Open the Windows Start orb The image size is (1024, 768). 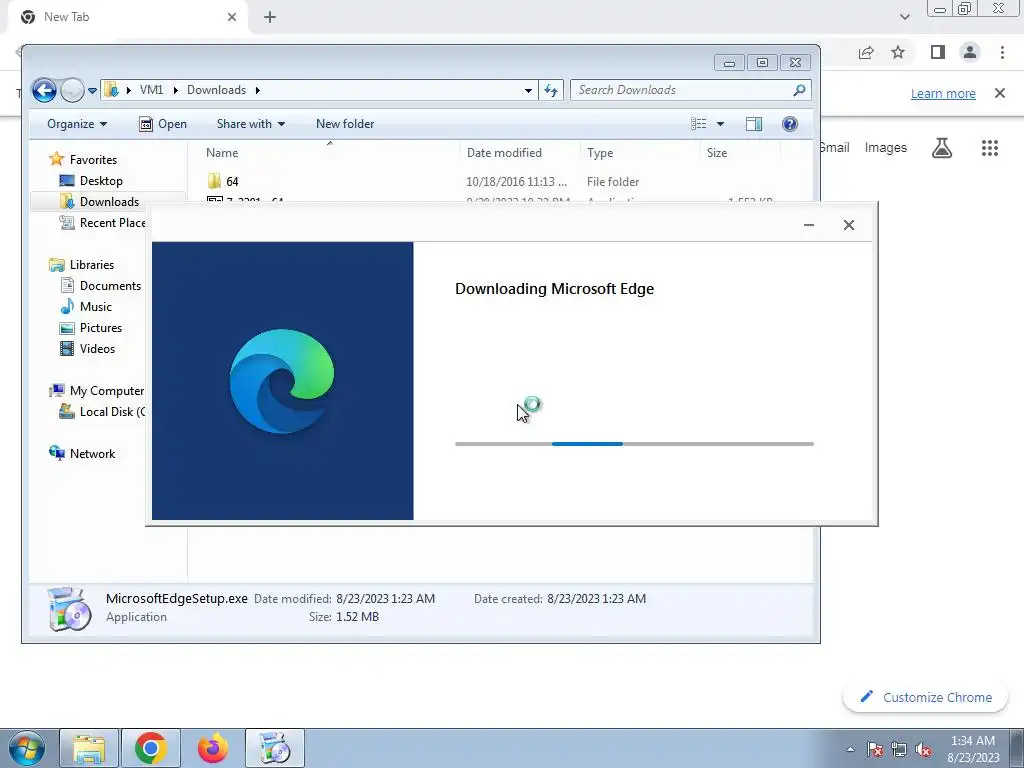(27, 748)
